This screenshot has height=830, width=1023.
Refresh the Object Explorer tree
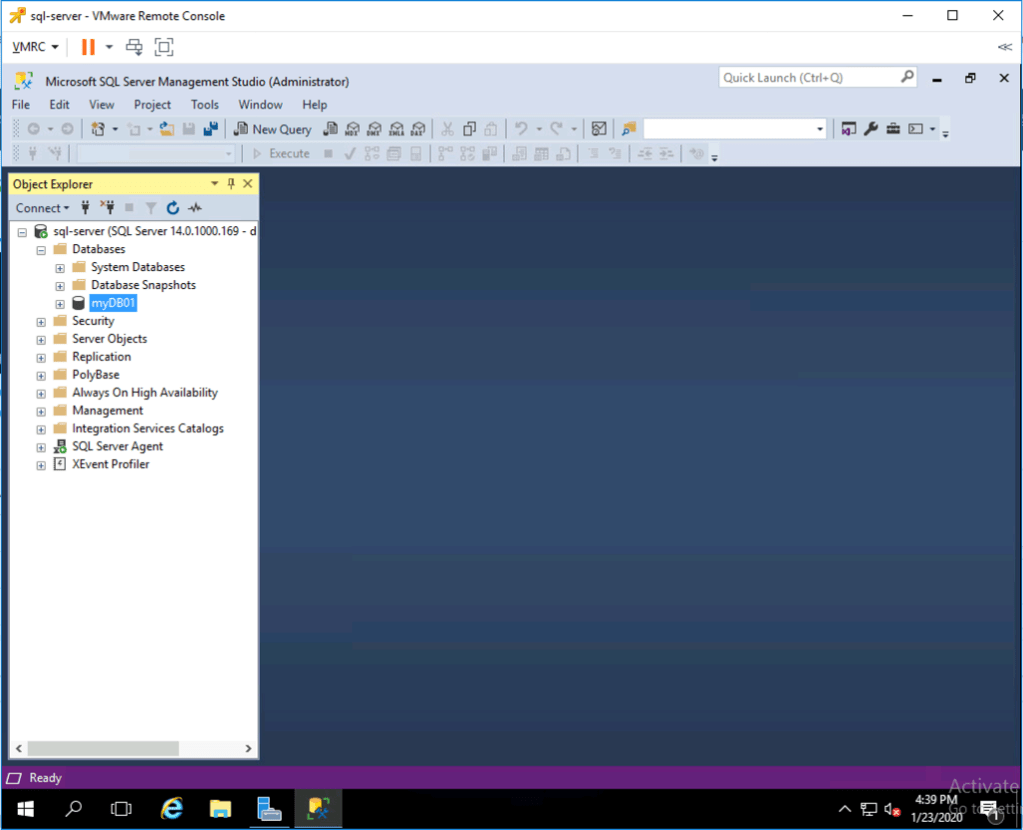pyautogui.click(x=173, y=208)
